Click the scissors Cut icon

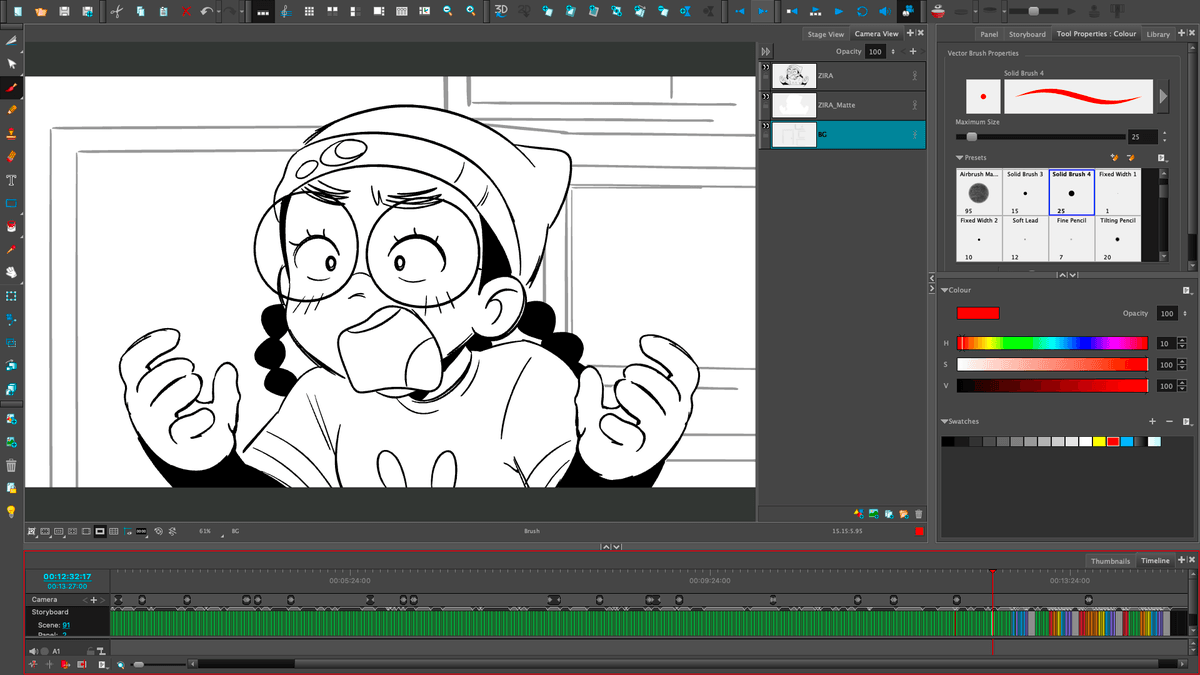pyautogui.click(x=116, y=11)
